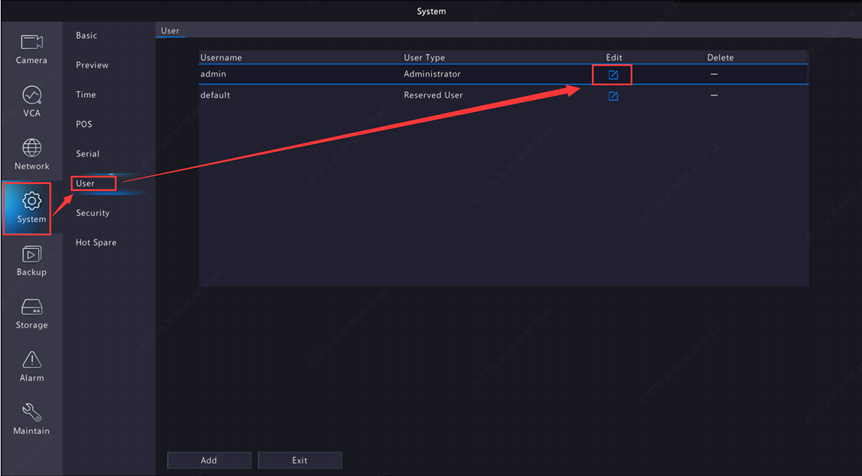Select the Security menu item
This screenshot has width=862, height=476.
pyautogui.click(x=93, y=213)
